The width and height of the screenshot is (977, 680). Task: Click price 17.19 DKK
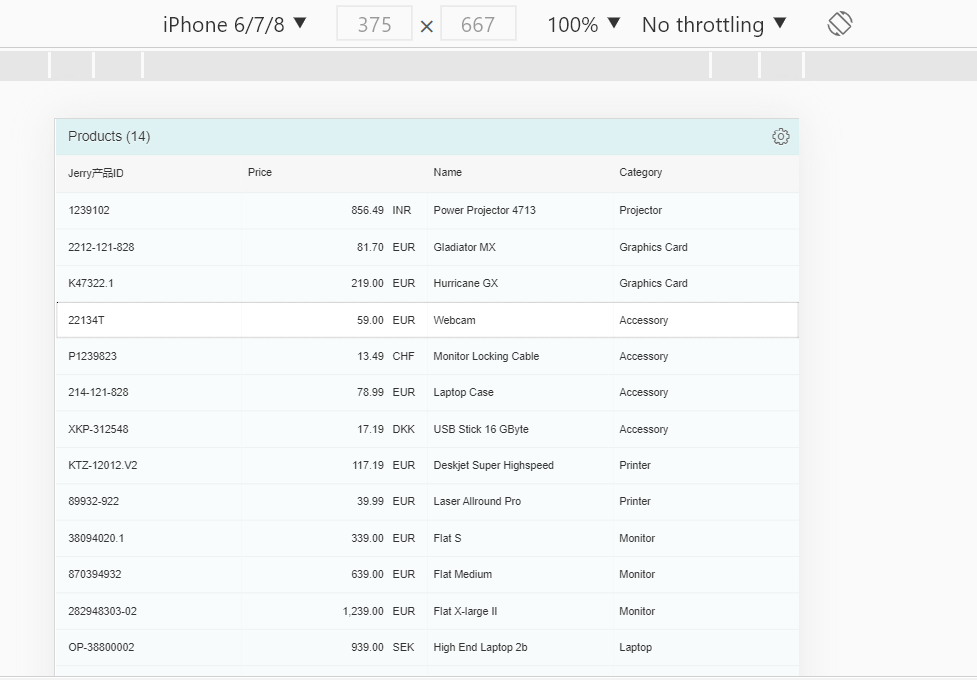pos(386,429)
